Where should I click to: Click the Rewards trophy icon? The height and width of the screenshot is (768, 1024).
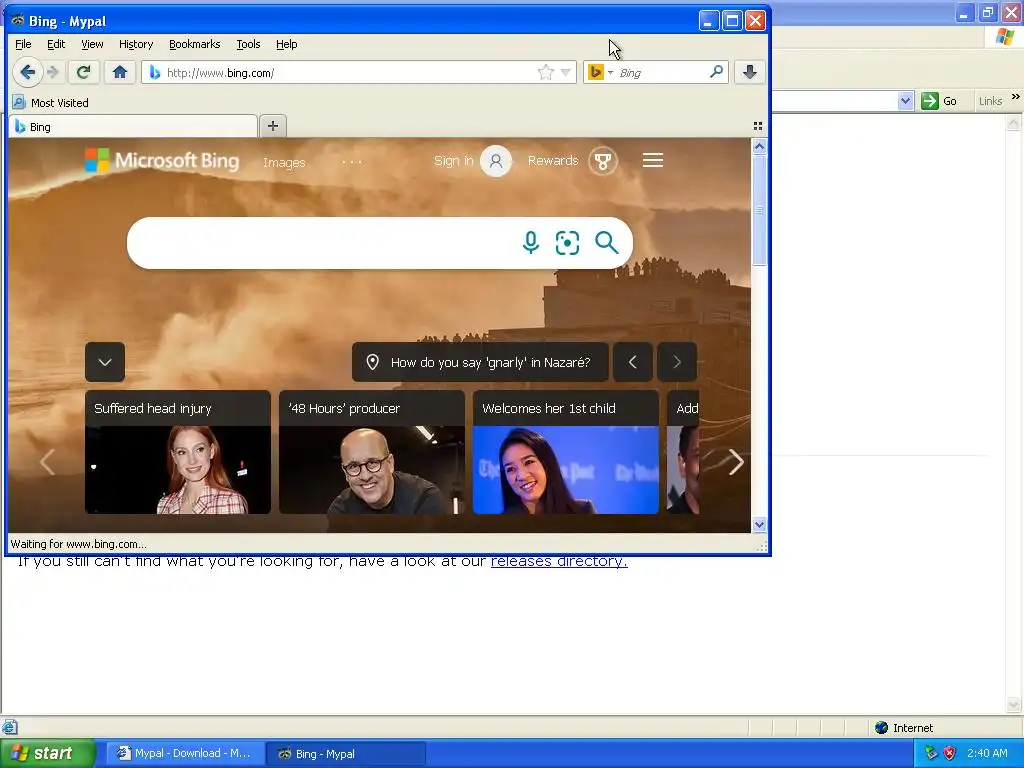pyautogui.click(x=603, y=161)
